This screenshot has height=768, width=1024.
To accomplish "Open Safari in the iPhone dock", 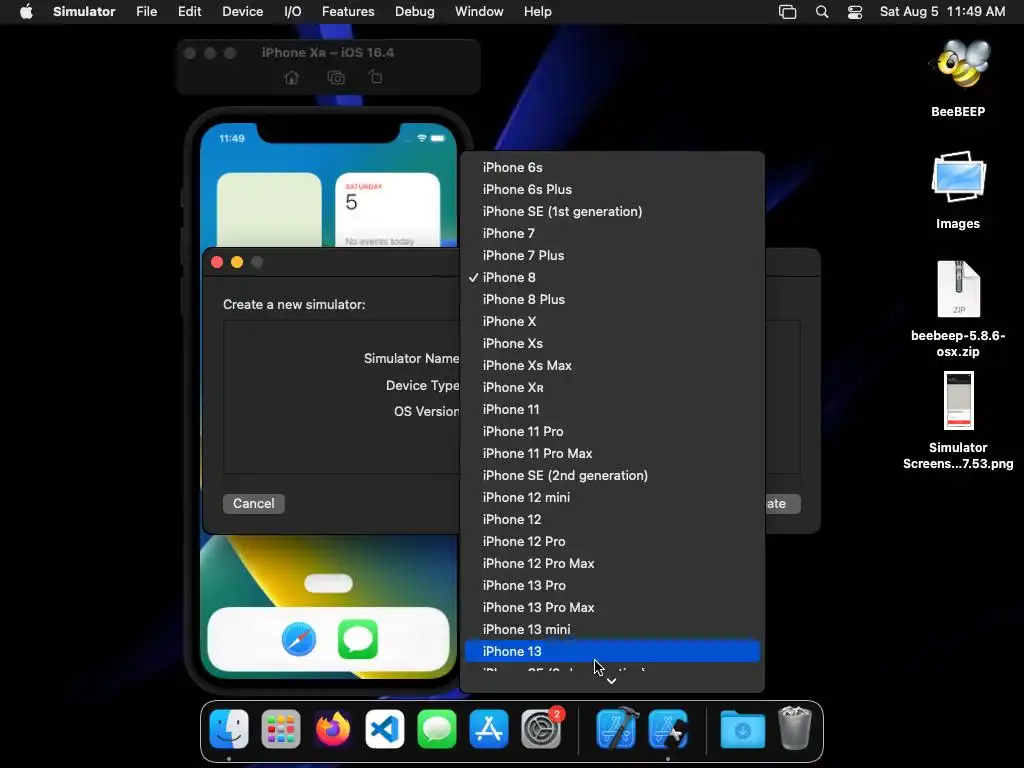I will [299, 639].
